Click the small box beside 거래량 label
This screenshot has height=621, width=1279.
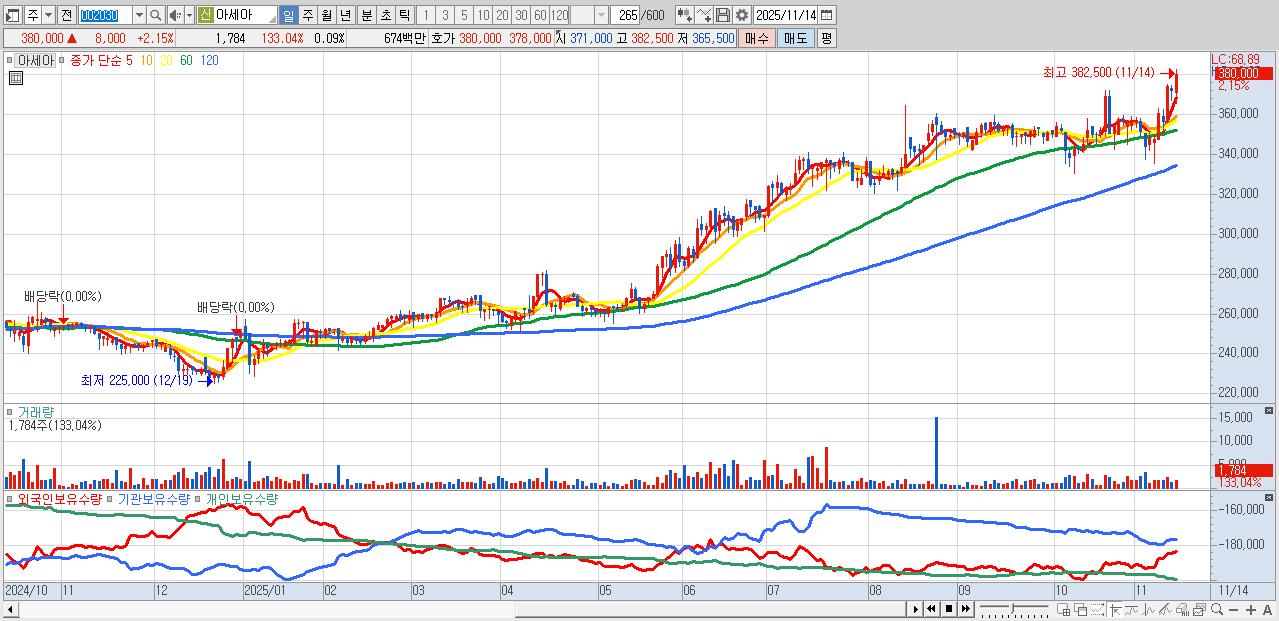pos(11,411)
